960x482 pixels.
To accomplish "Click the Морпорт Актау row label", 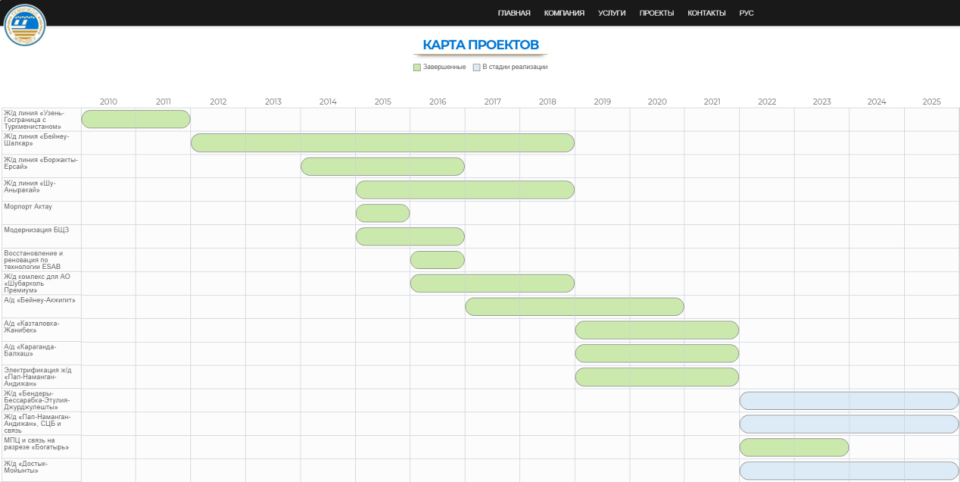I will [28, 206].
